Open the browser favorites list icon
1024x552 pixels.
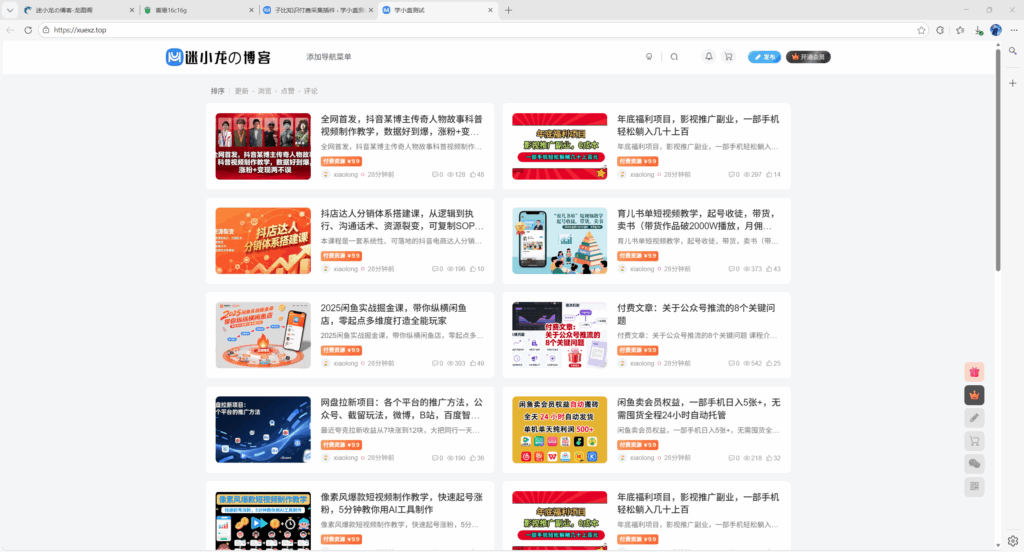(960, 30)
